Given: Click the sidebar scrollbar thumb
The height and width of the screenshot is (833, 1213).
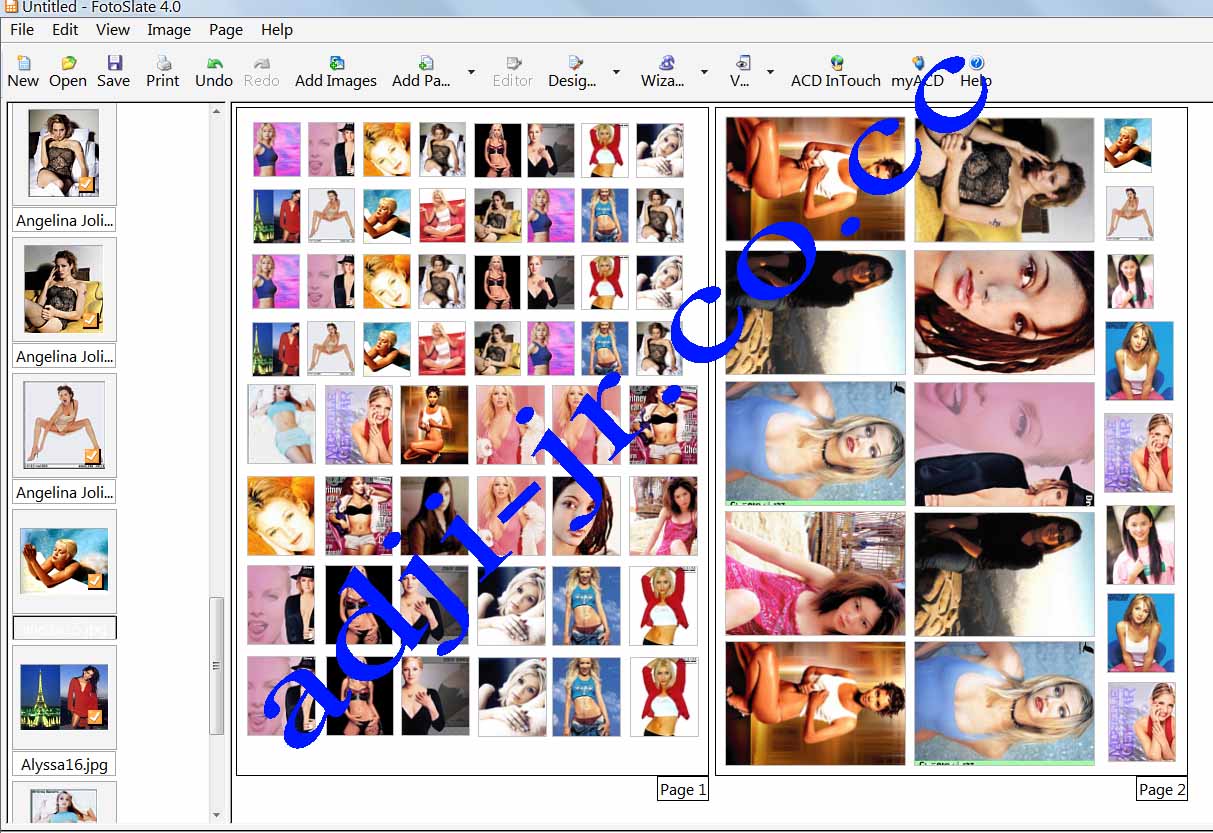Looking at the screenshot, I should tap(217, 665).
